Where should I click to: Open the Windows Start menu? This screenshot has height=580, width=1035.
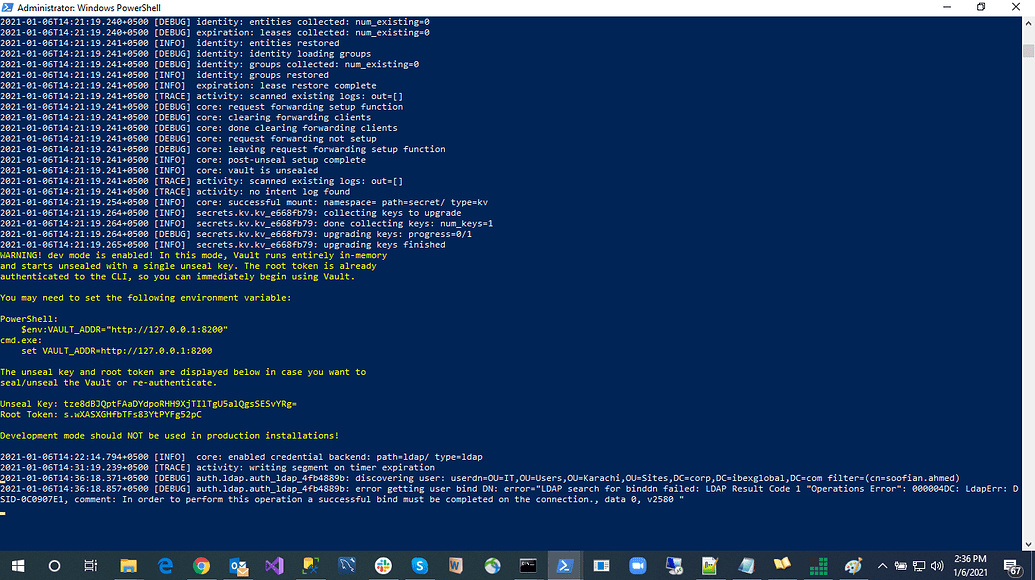18,565
